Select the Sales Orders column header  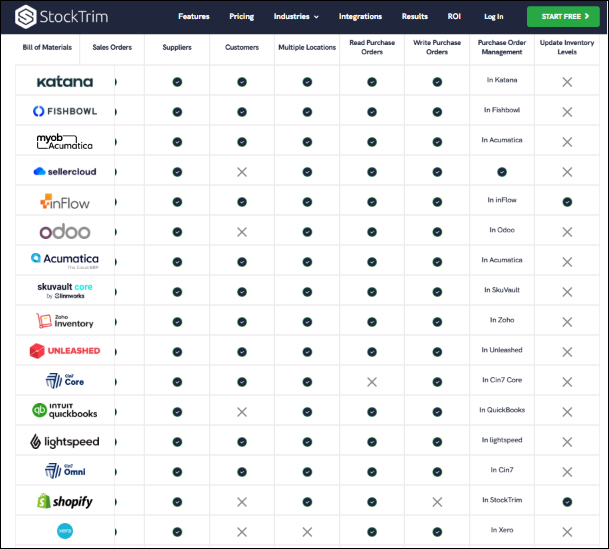click(x=112, y=47)
